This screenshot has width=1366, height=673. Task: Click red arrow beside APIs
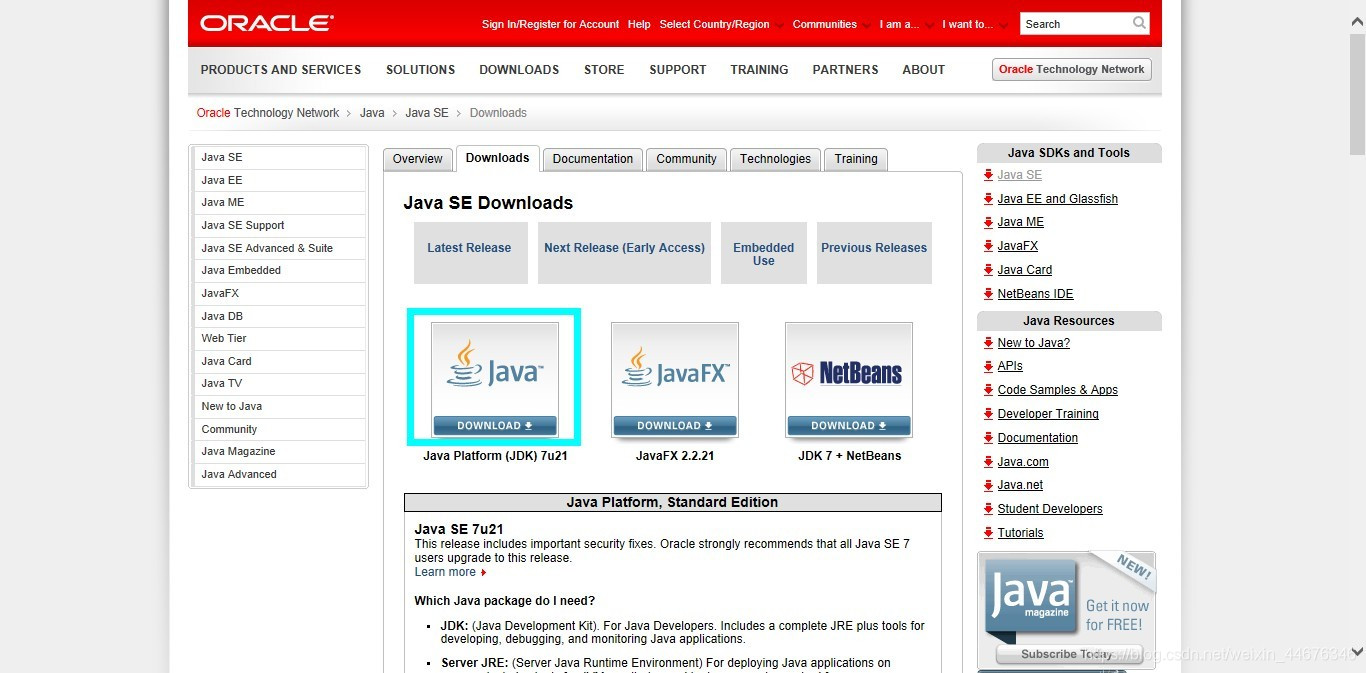tap(988, 366)
